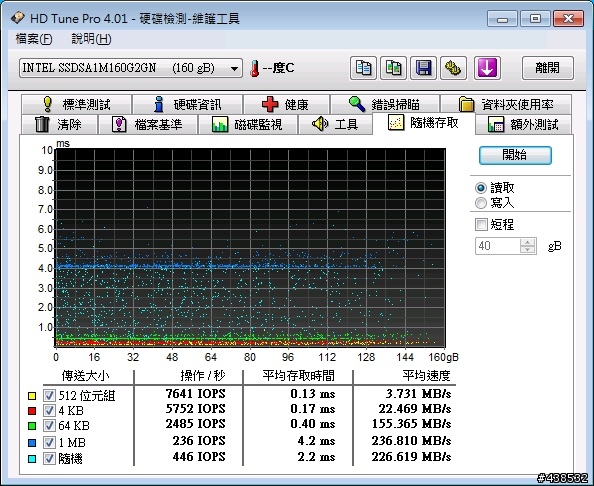Open the 說明(H) help menu

91,39
